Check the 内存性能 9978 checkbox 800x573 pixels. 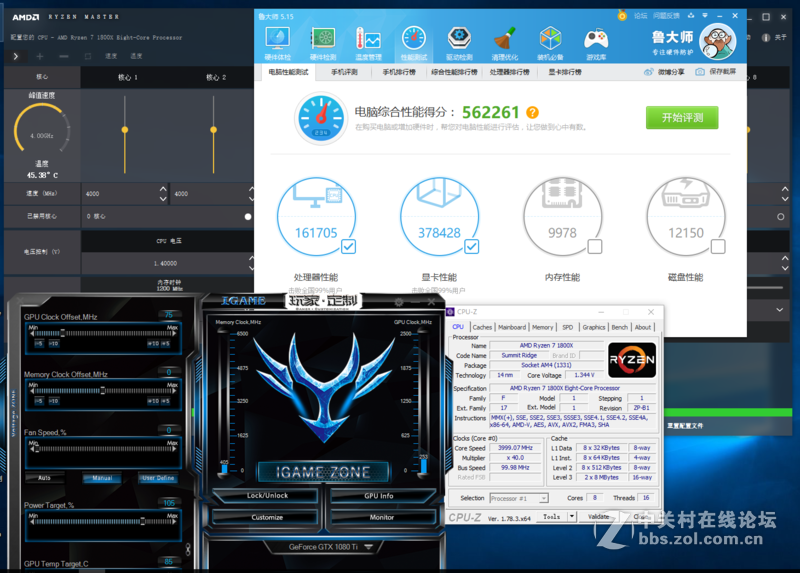(595, 247)
